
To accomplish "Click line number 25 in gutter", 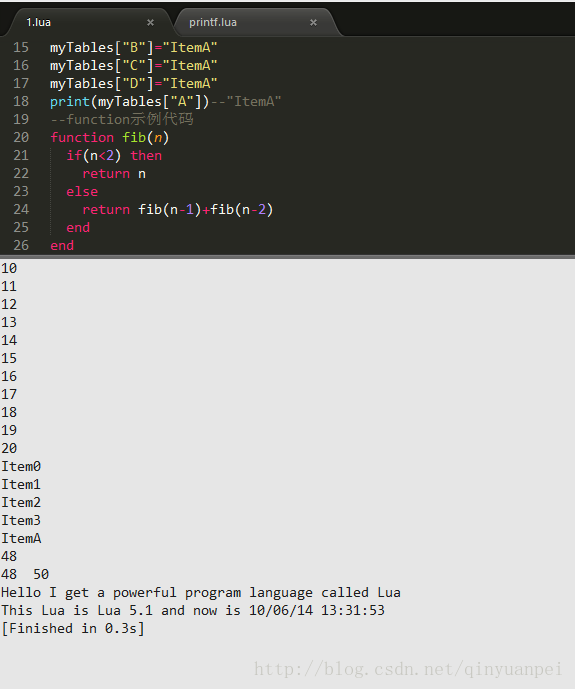I will click(x=21, y=228).
